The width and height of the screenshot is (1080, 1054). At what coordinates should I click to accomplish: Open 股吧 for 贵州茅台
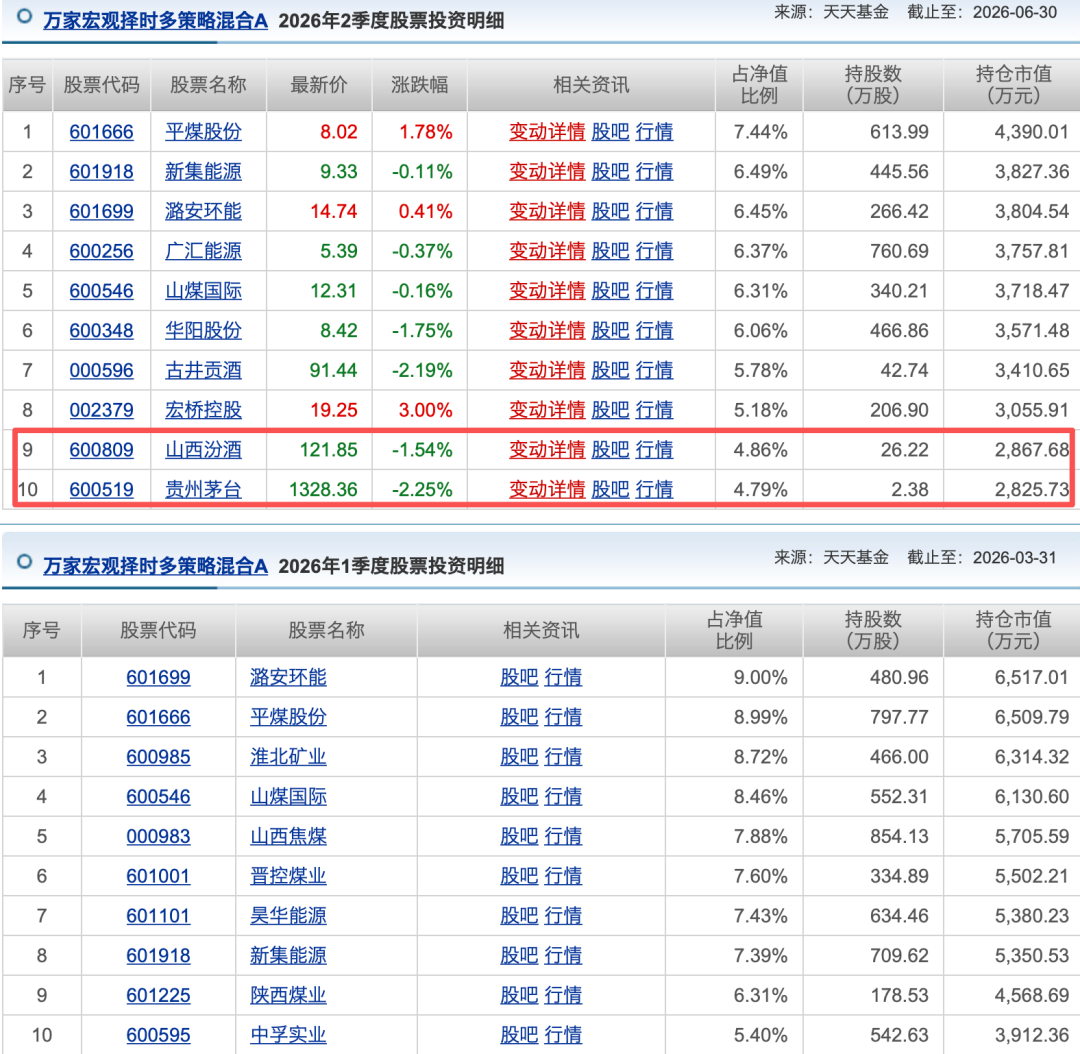[x=610, y=490]
